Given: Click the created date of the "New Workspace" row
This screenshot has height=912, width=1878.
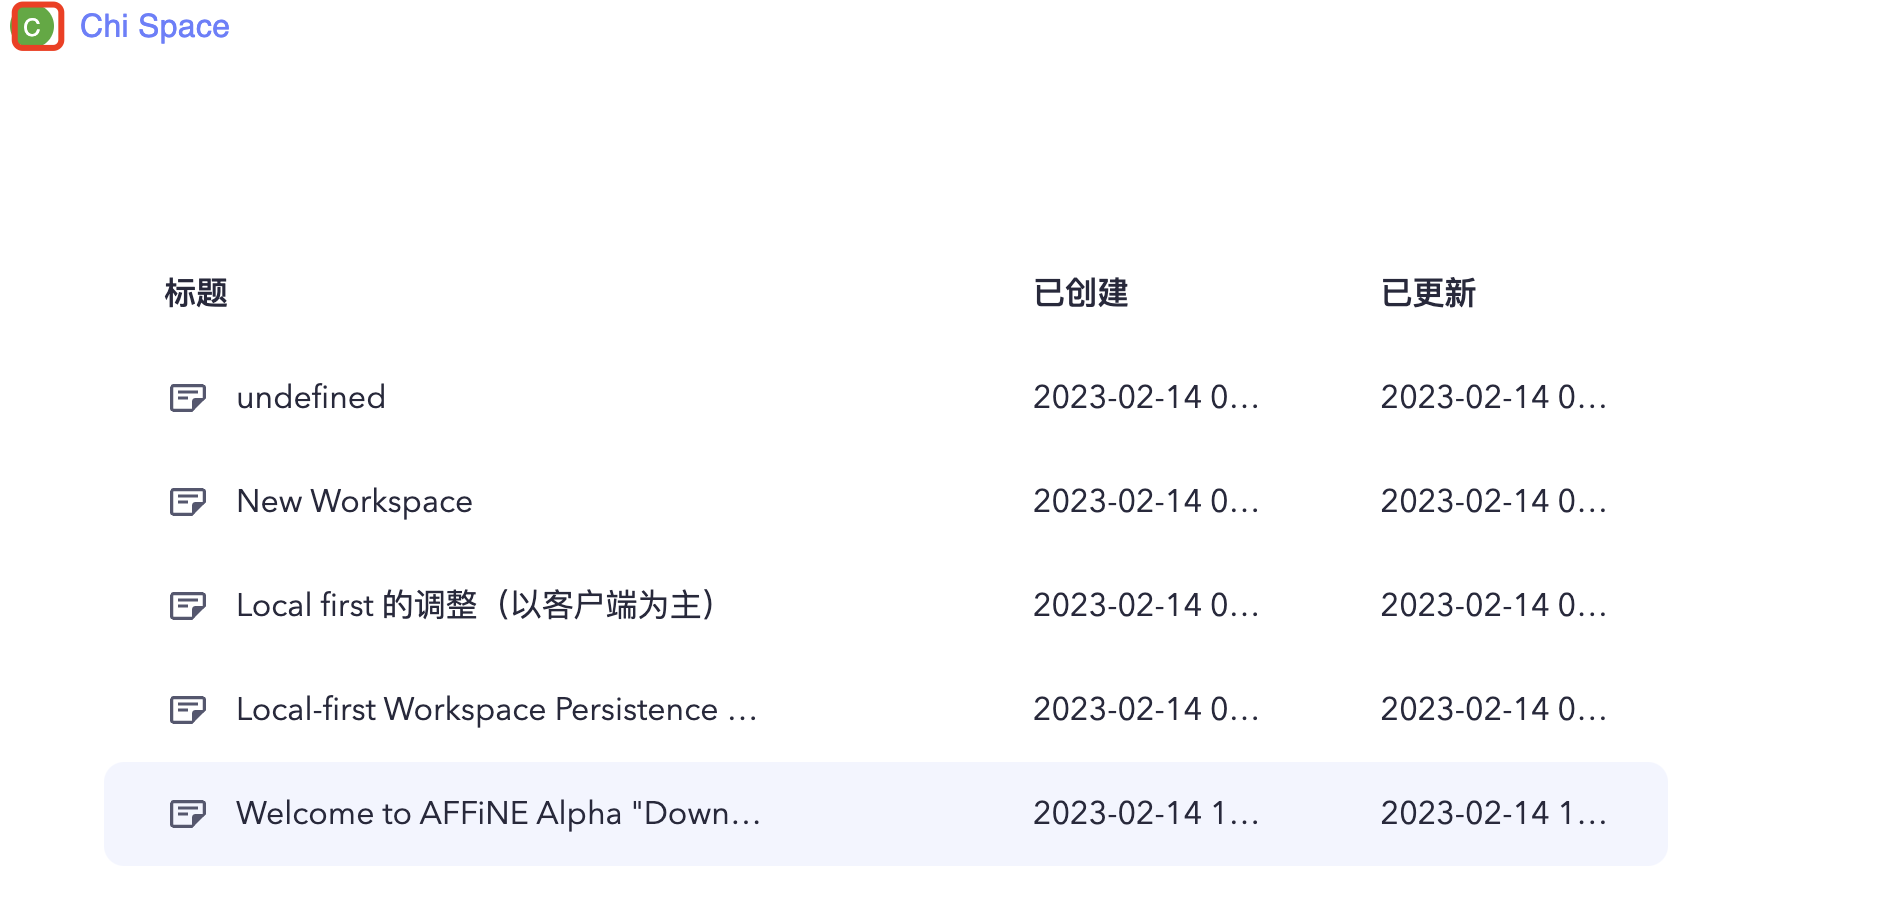Looking at the screenshot, I should click(x=1146, y=501).
